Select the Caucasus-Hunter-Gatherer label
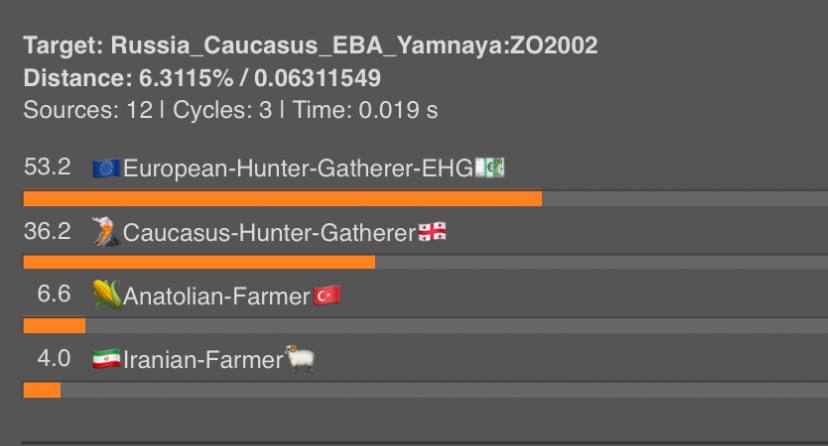Image resolution: width=828 pixels, height=446 pixels. point(269,233)
